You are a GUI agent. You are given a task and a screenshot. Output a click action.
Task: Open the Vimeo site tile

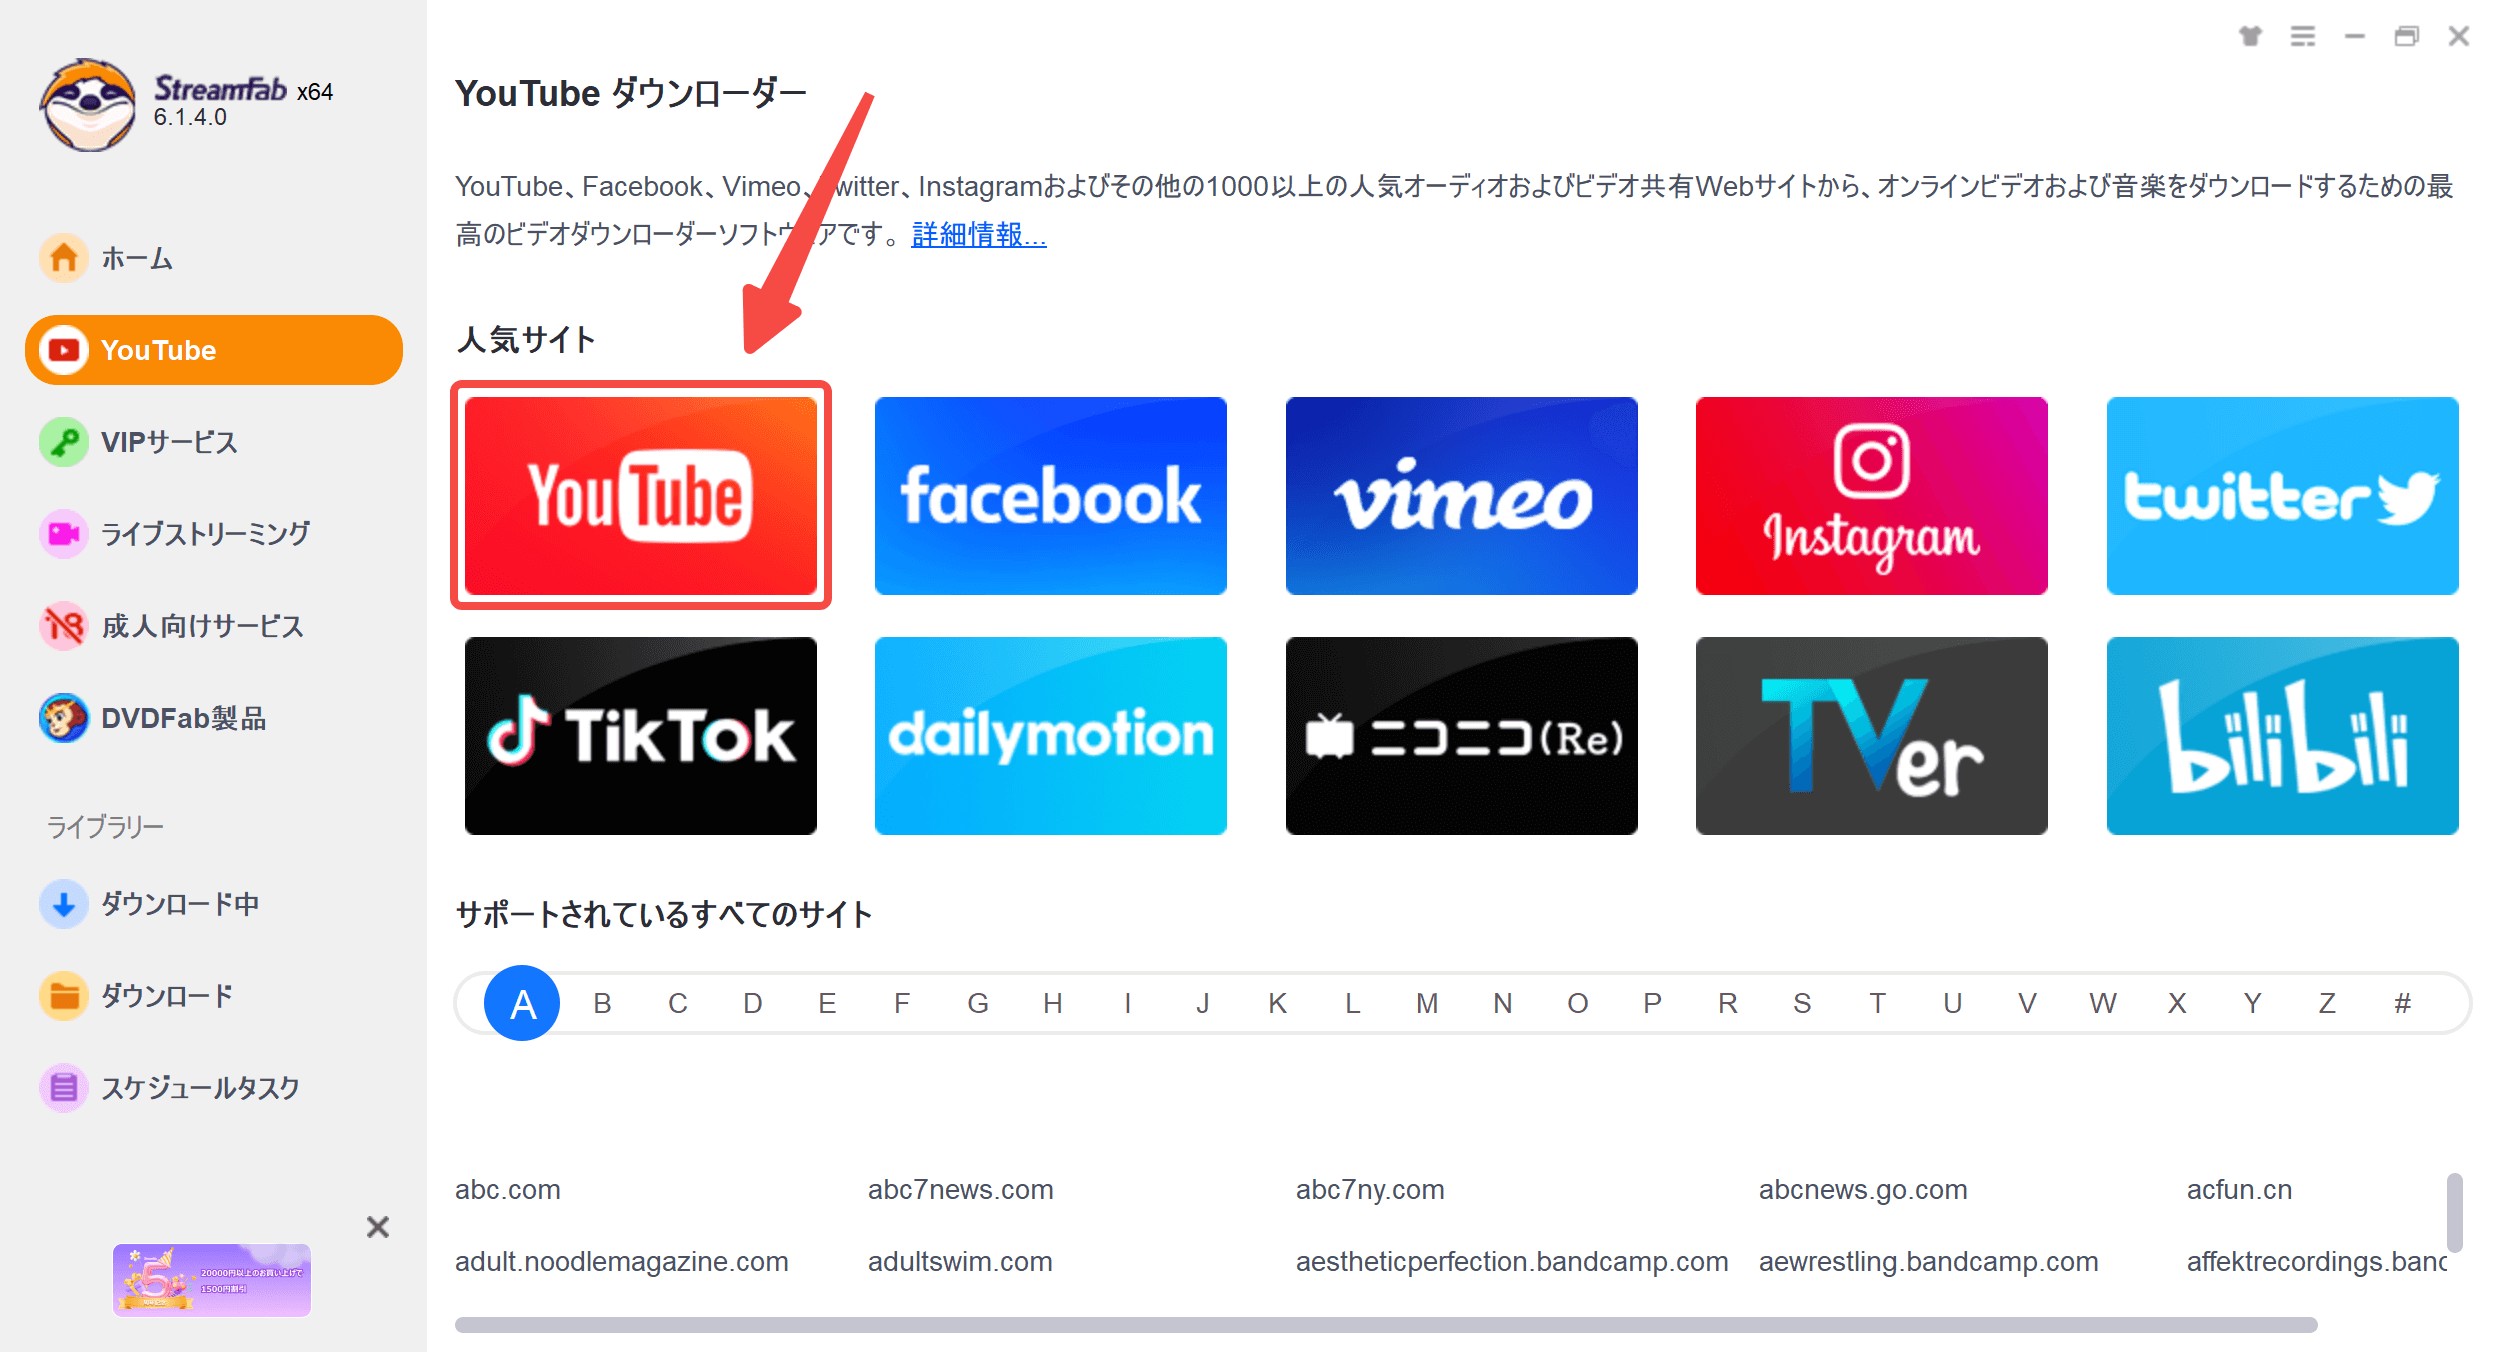pos(1462,495)
